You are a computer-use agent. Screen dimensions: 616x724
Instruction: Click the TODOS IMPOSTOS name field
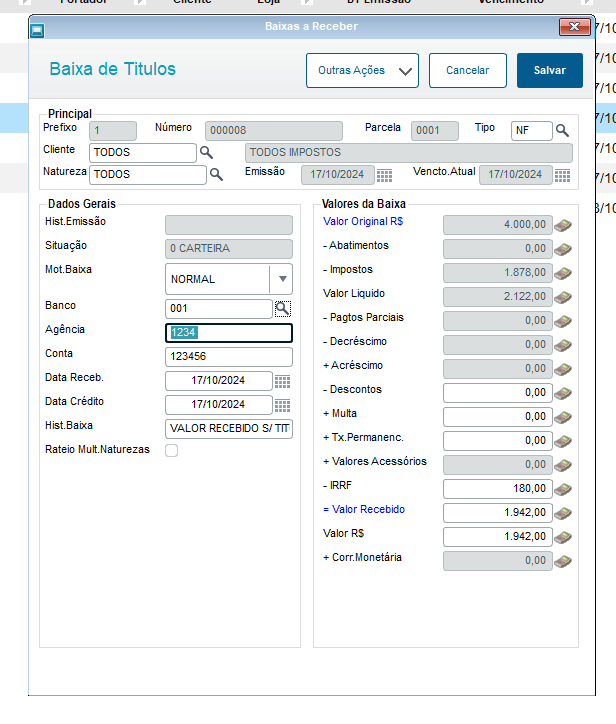coord(409,152)
